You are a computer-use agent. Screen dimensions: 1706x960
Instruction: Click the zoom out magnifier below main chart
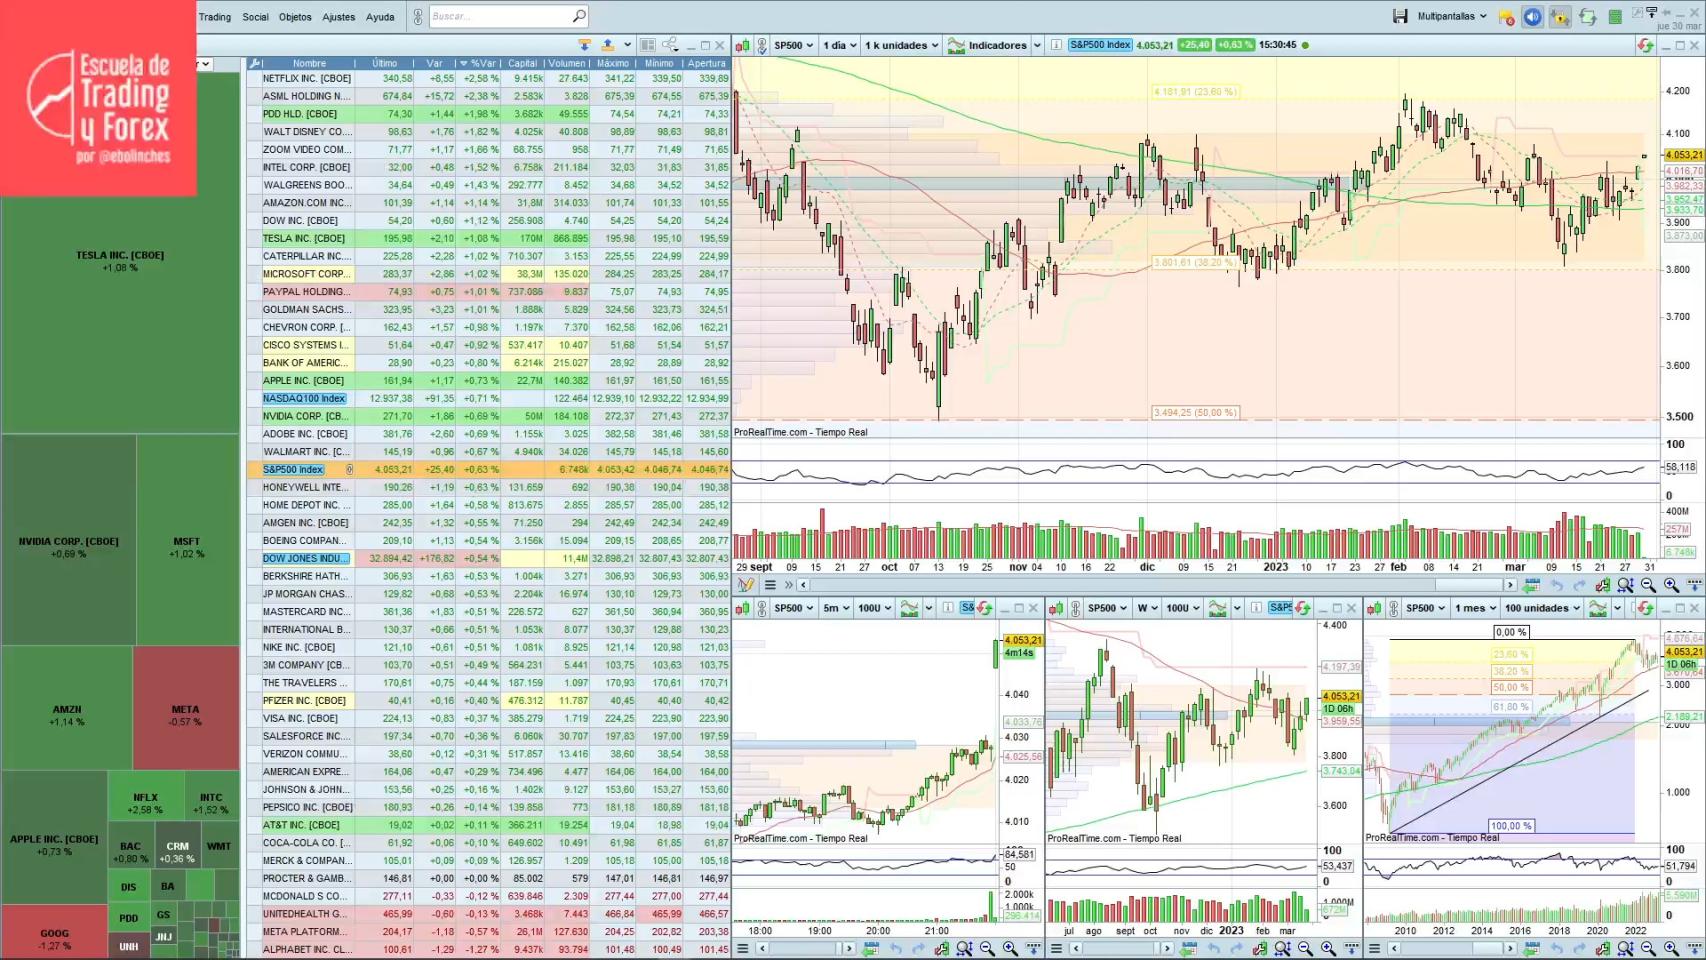pos(1648,585)
